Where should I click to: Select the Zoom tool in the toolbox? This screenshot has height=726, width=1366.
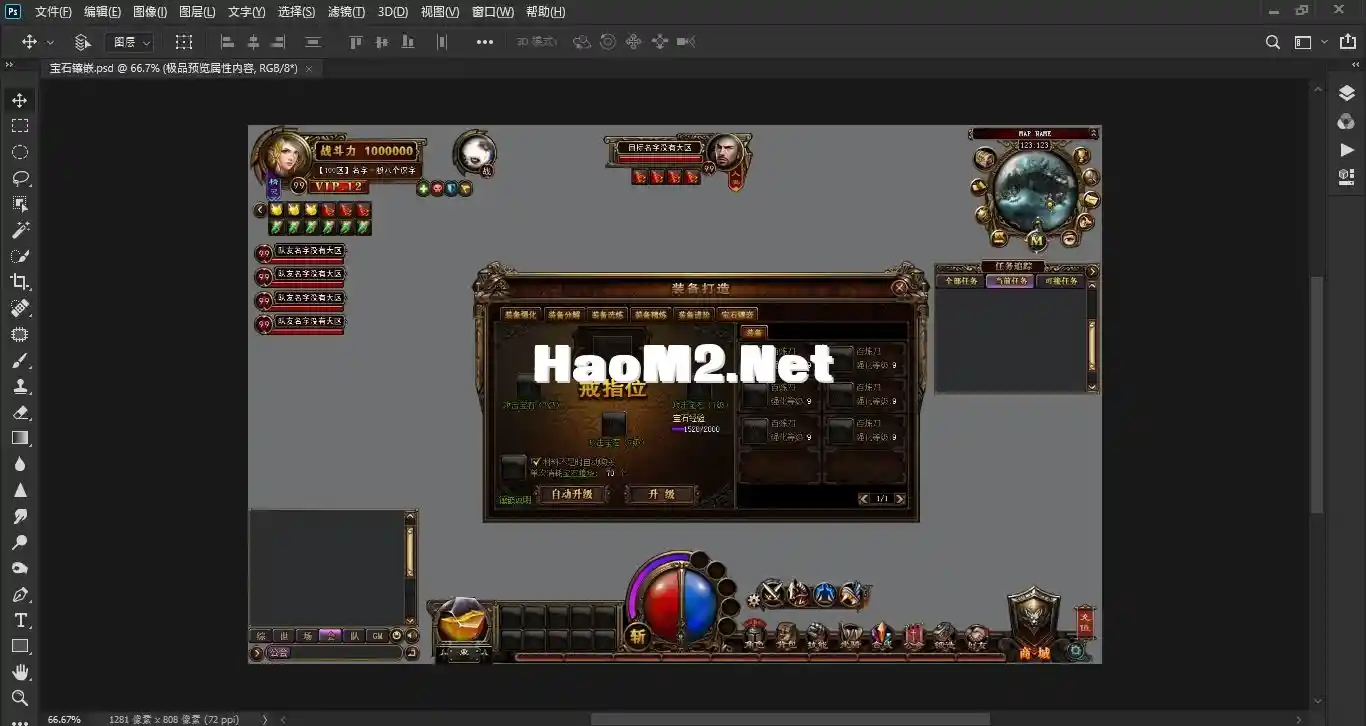pos(20,698)
